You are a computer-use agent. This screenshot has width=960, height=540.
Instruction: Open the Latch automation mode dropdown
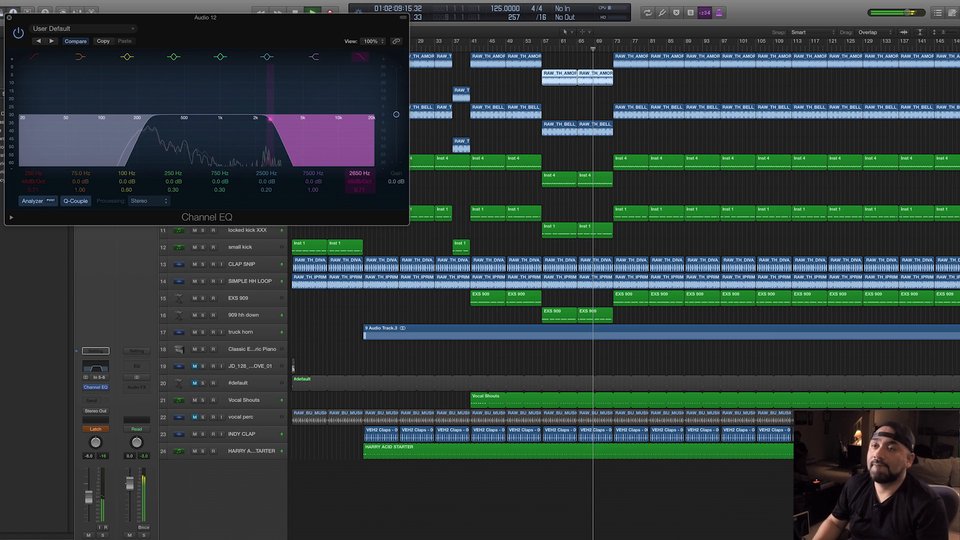click(x=96, y=429)
